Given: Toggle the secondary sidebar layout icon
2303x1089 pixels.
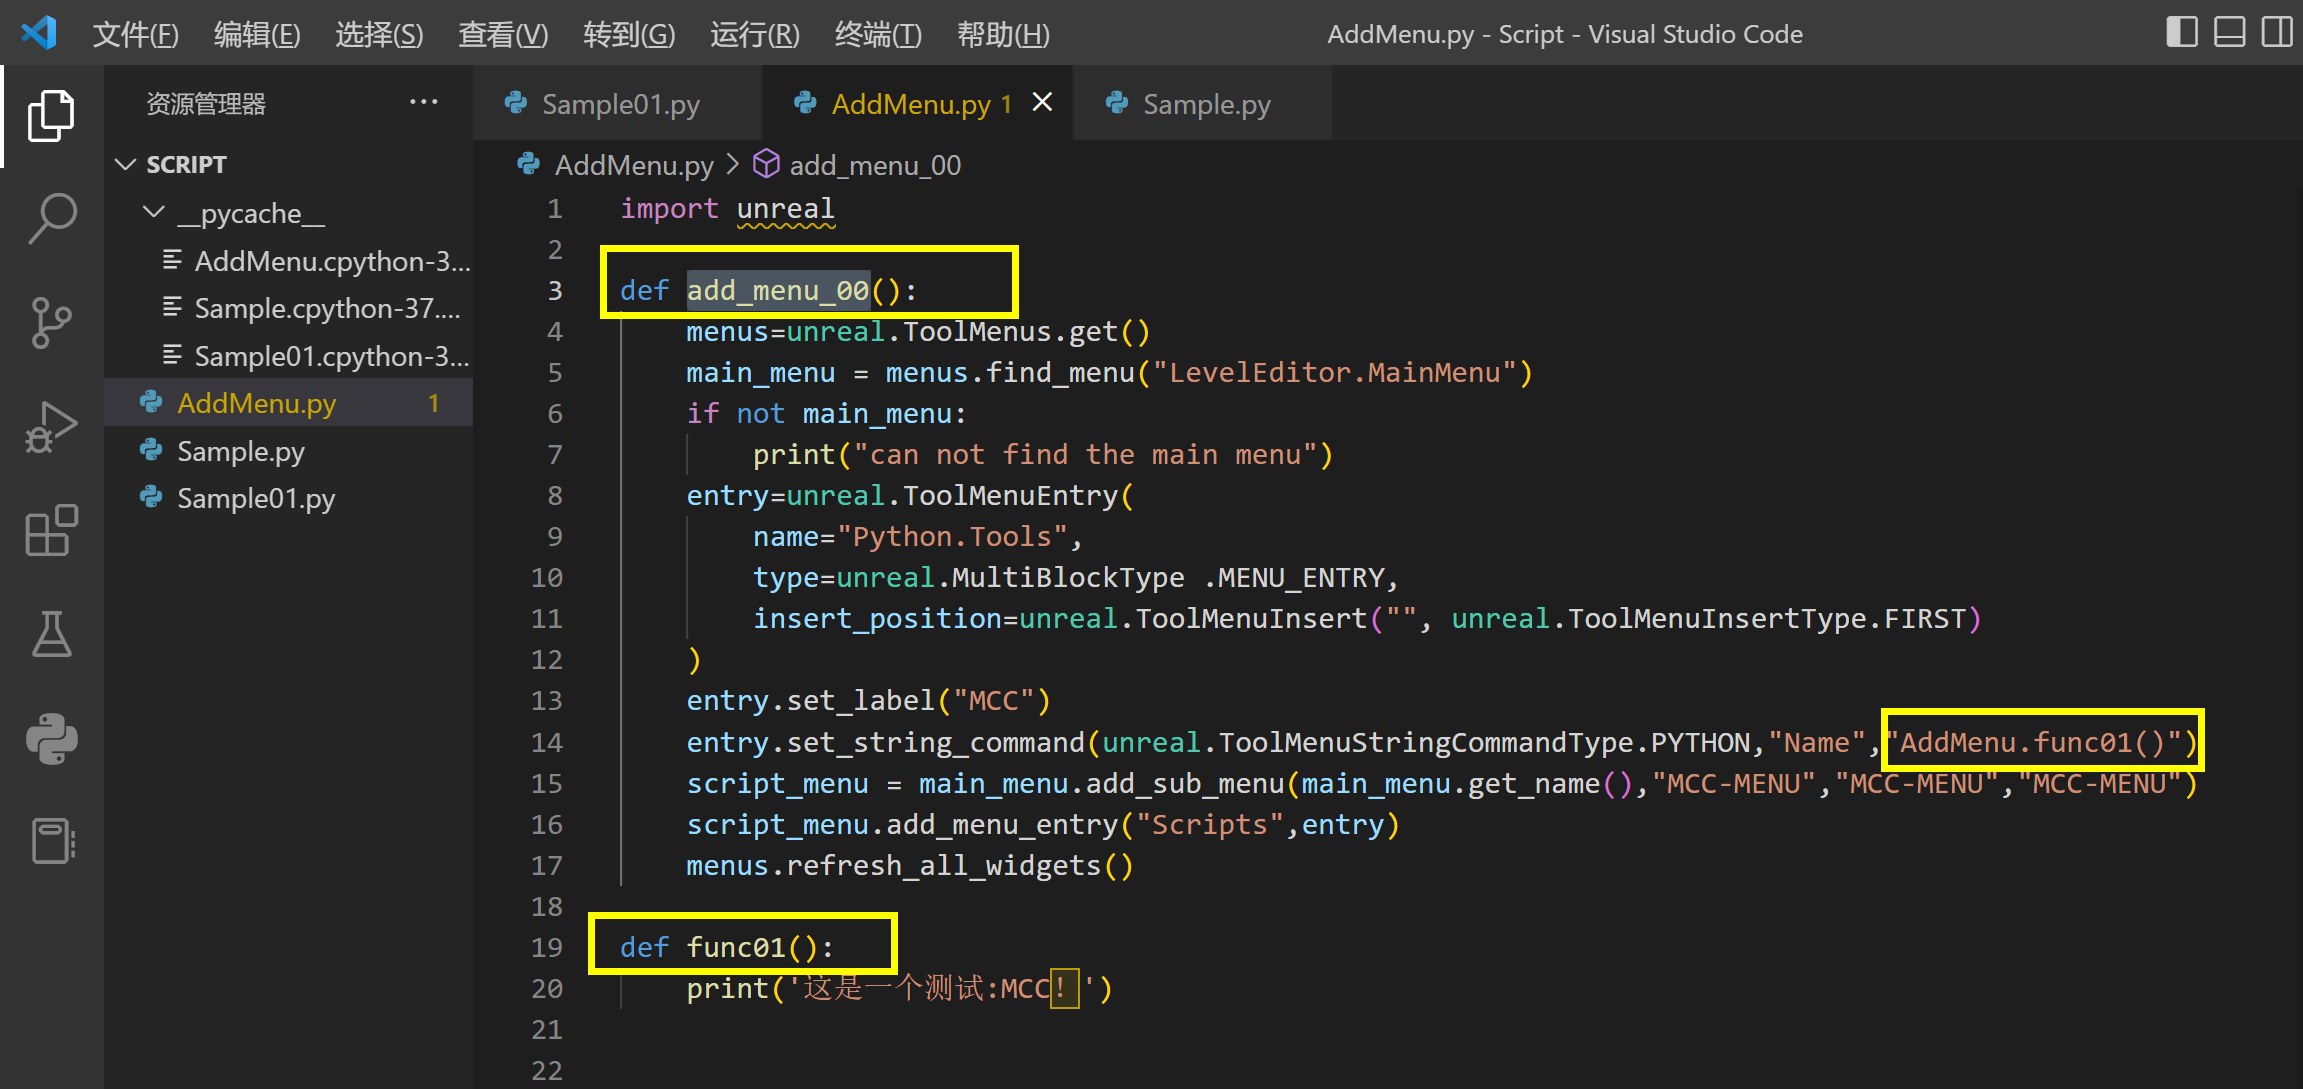Looking at the screenshot, I should click(2277, 32).
